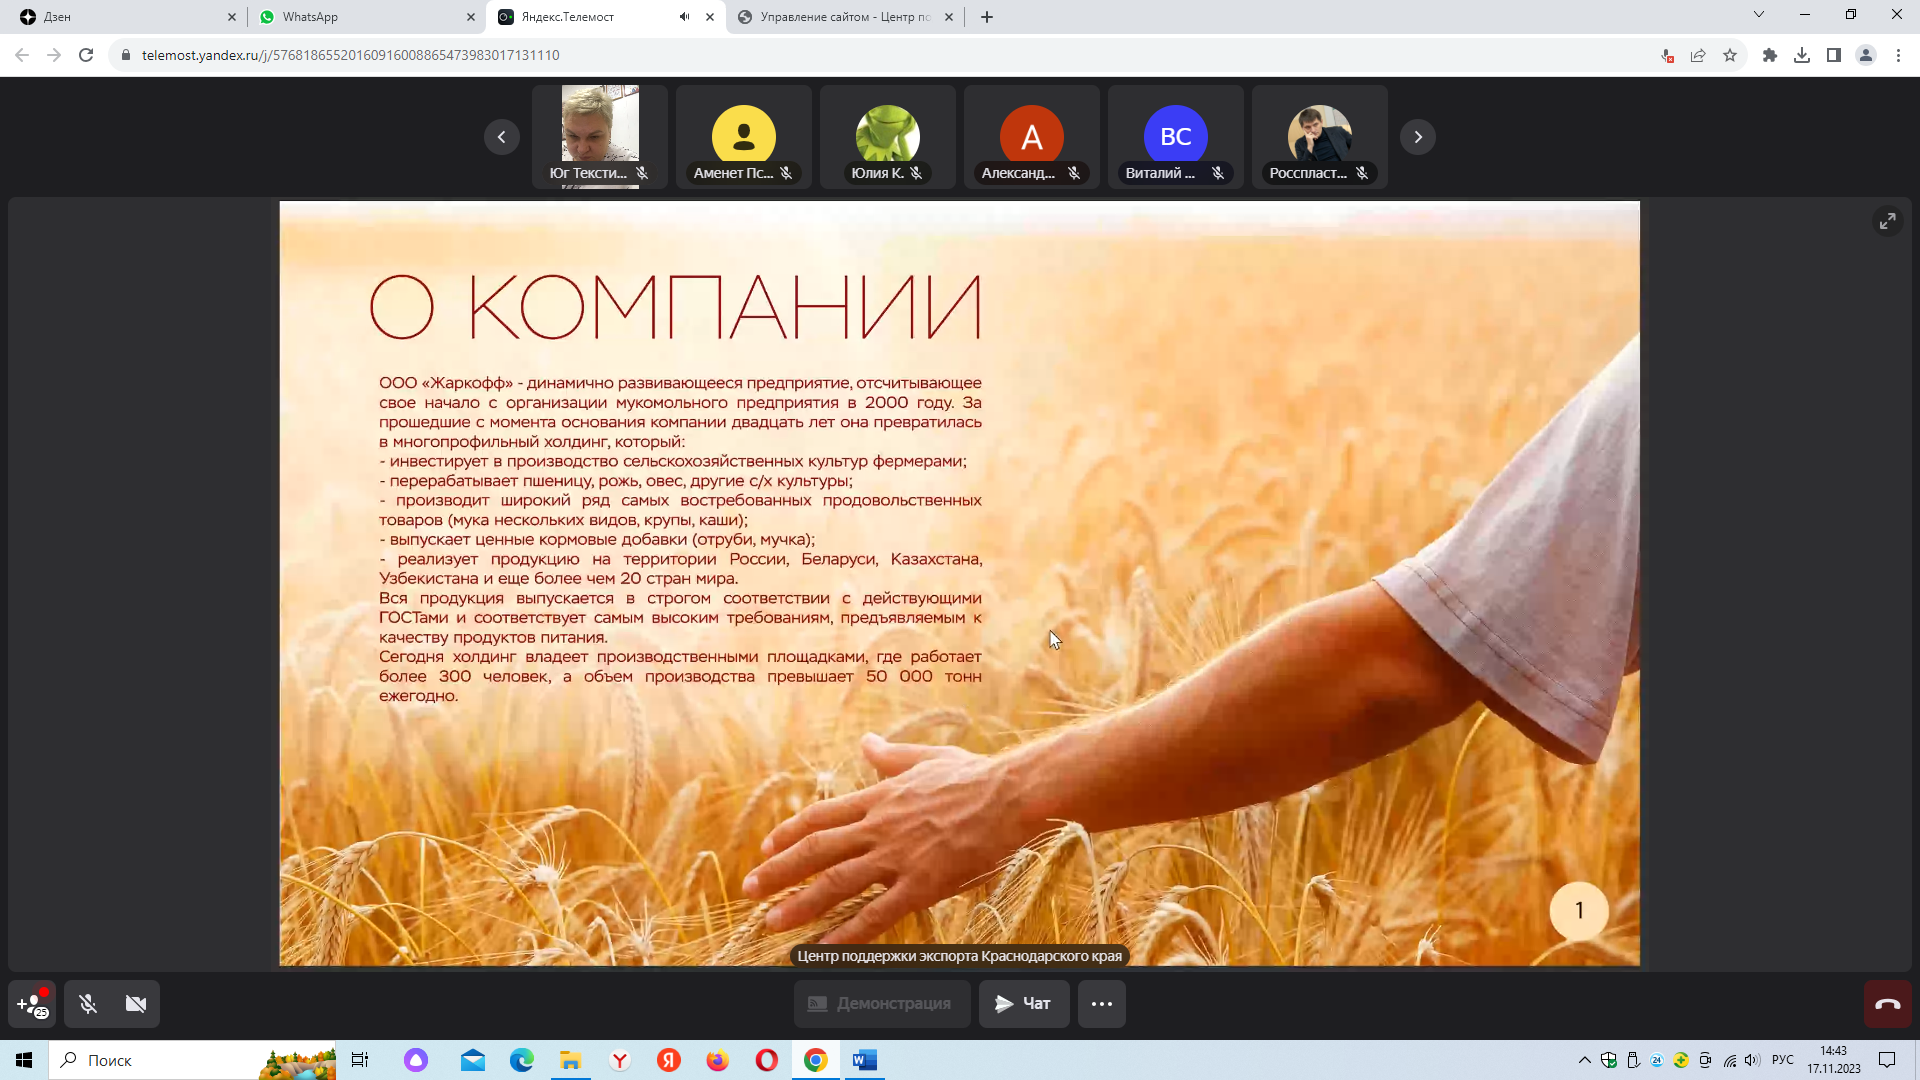Open the Windows Start menu
The height and width of the screenshot is (1080, 1920).
coord(24,1060)
